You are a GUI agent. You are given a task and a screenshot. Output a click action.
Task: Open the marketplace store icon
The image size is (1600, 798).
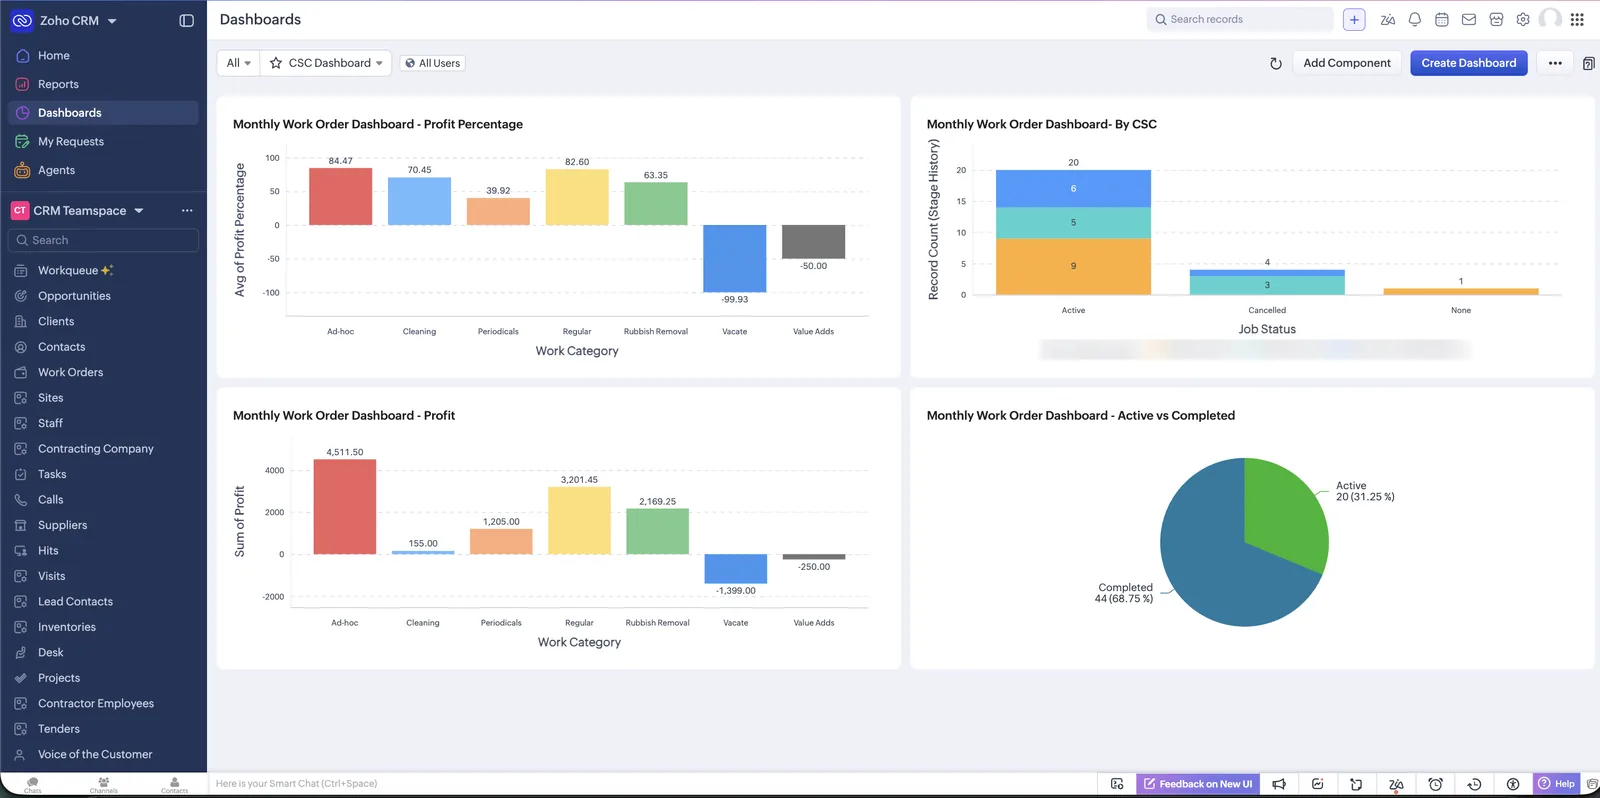tap(1496, 19)
